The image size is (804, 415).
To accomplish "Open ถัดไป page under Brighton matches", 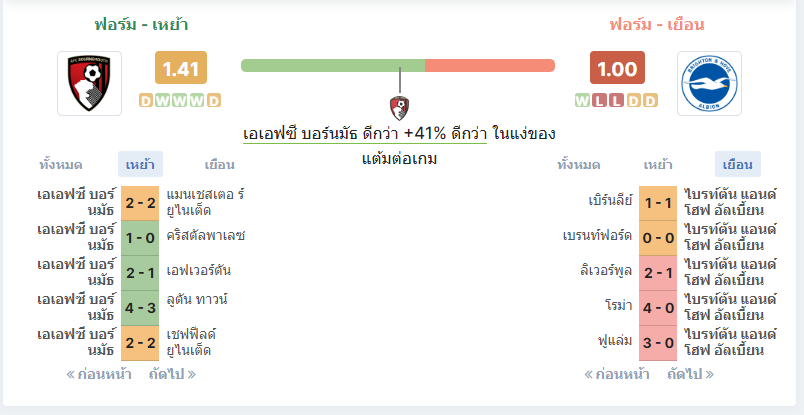I will 690,374.
